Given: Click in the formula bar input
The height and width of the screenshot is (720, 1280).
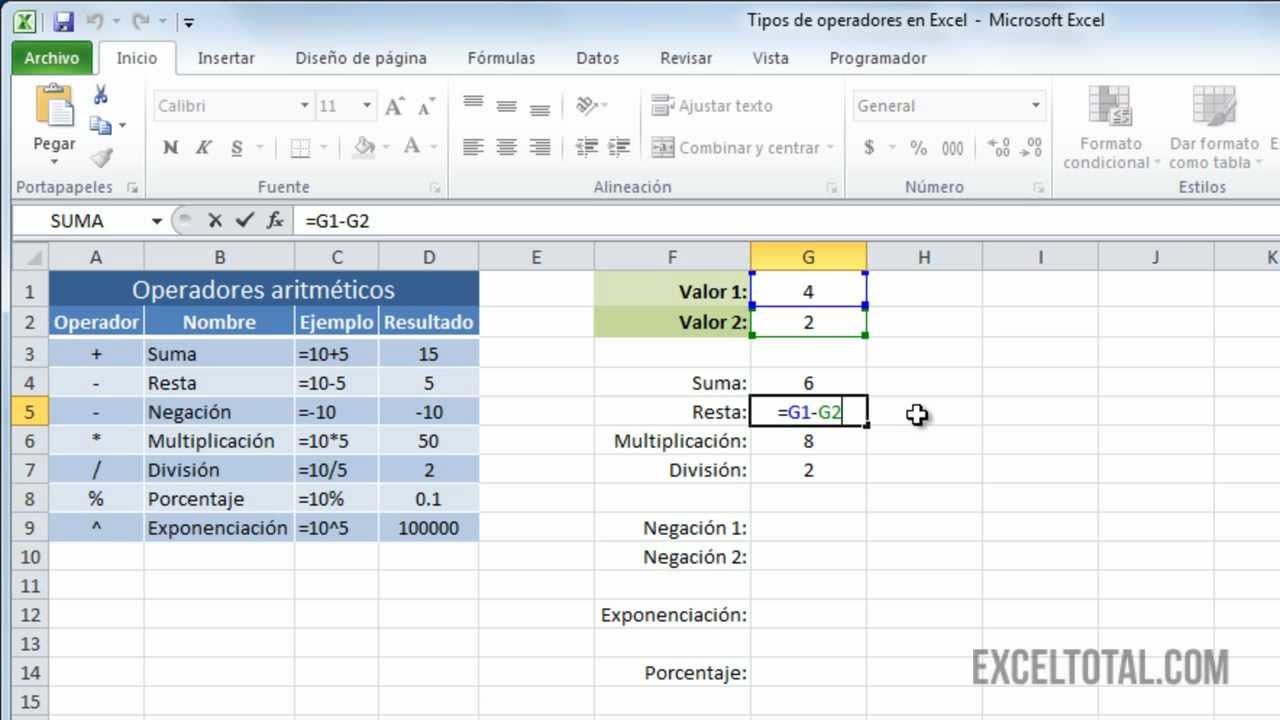Looking at the screenshot, I should point(786,221).
